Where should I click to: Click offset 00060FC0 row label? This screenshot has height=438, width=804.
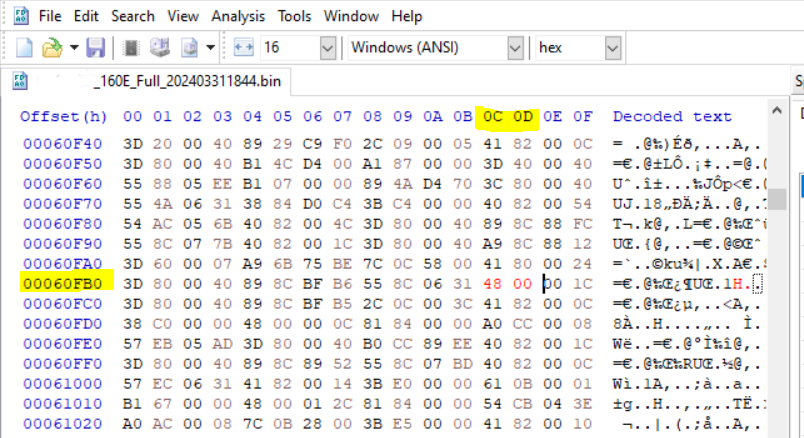pyautogui.click(x=63, y=304)
